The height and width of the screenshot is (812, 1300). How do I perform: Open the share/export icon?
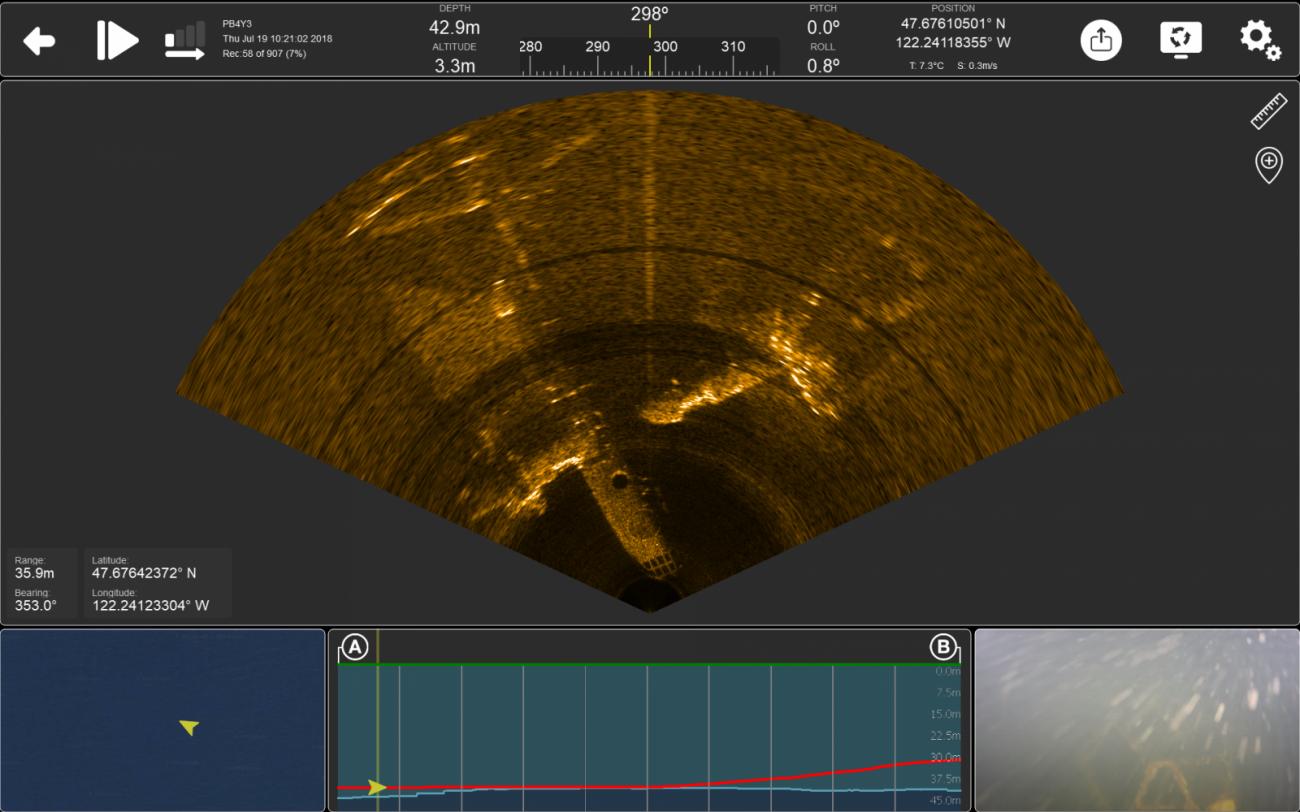(1101, 40)
